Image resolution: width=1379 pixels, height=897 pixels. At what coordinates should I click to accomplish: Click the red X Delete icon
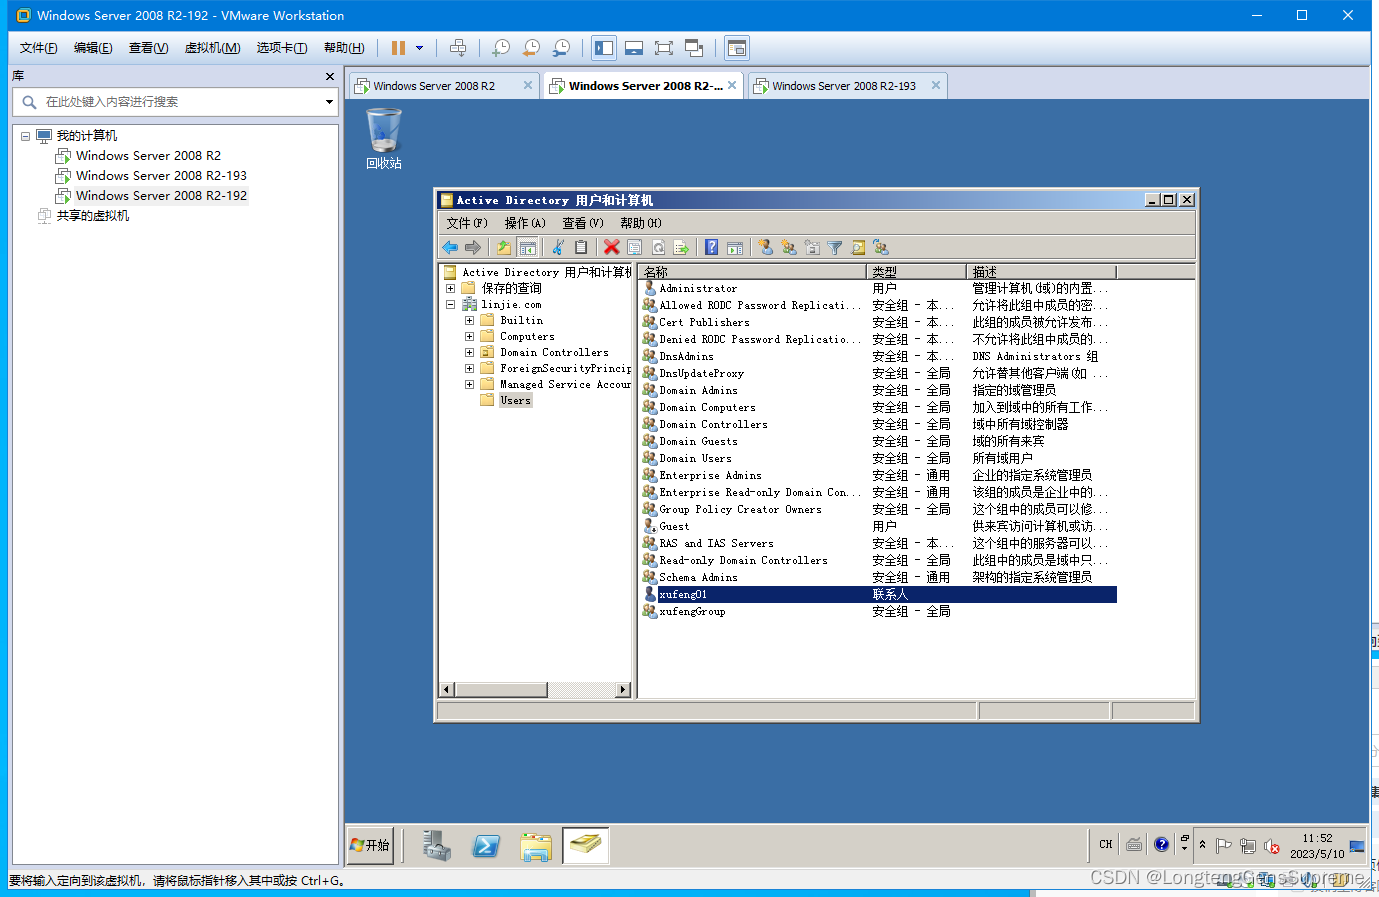(x=611, y=247)
